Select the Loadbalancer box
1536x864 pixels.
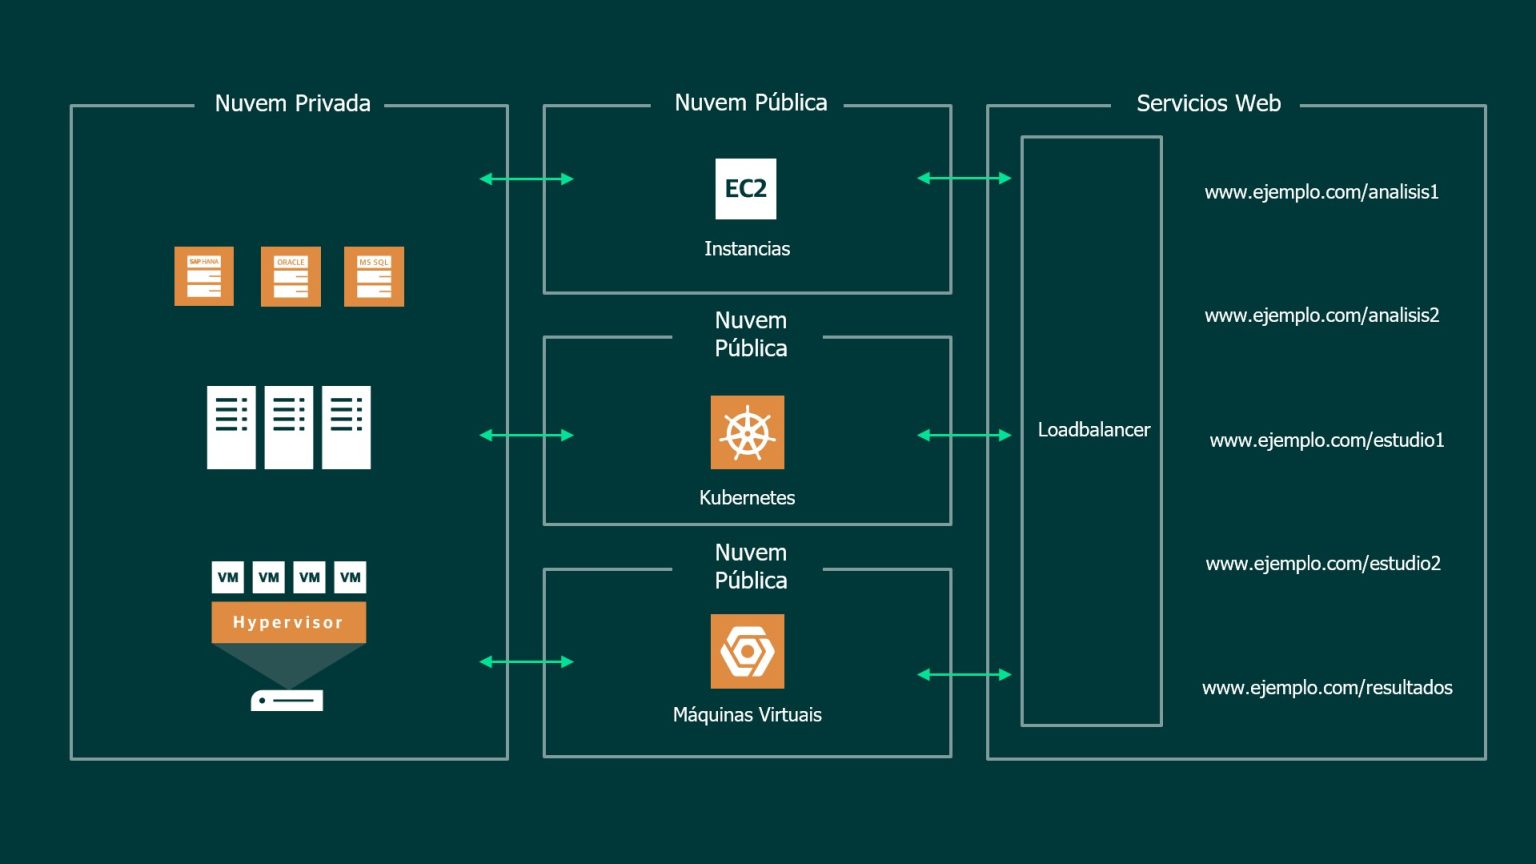pyautogui.click(x=1092, y=431)
